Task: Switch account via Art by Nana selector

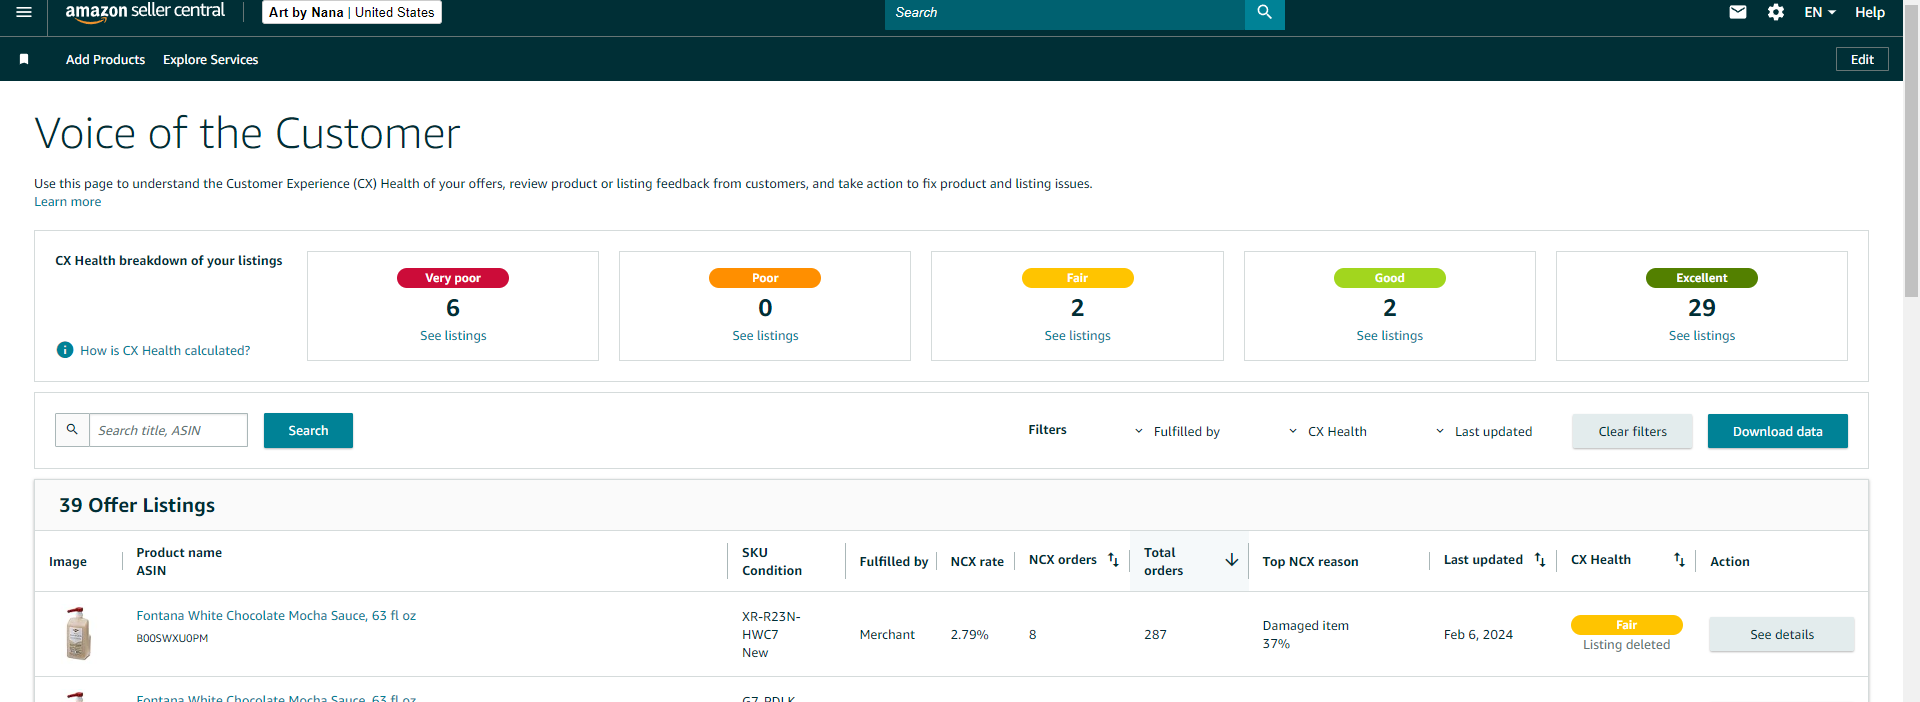Action: (x=352, y=12)
